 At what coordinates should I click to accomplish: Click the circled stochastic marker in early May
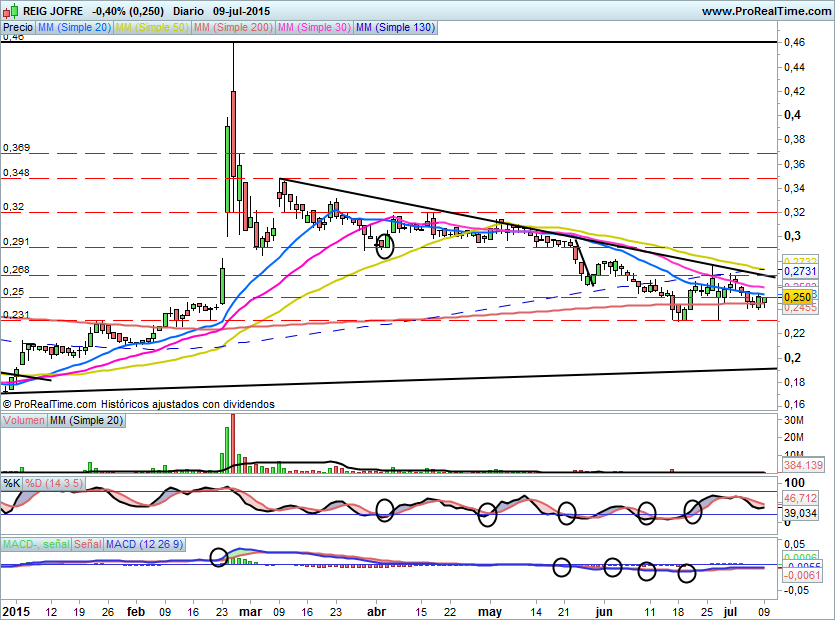pyautogui.click(x=487, y=515)
